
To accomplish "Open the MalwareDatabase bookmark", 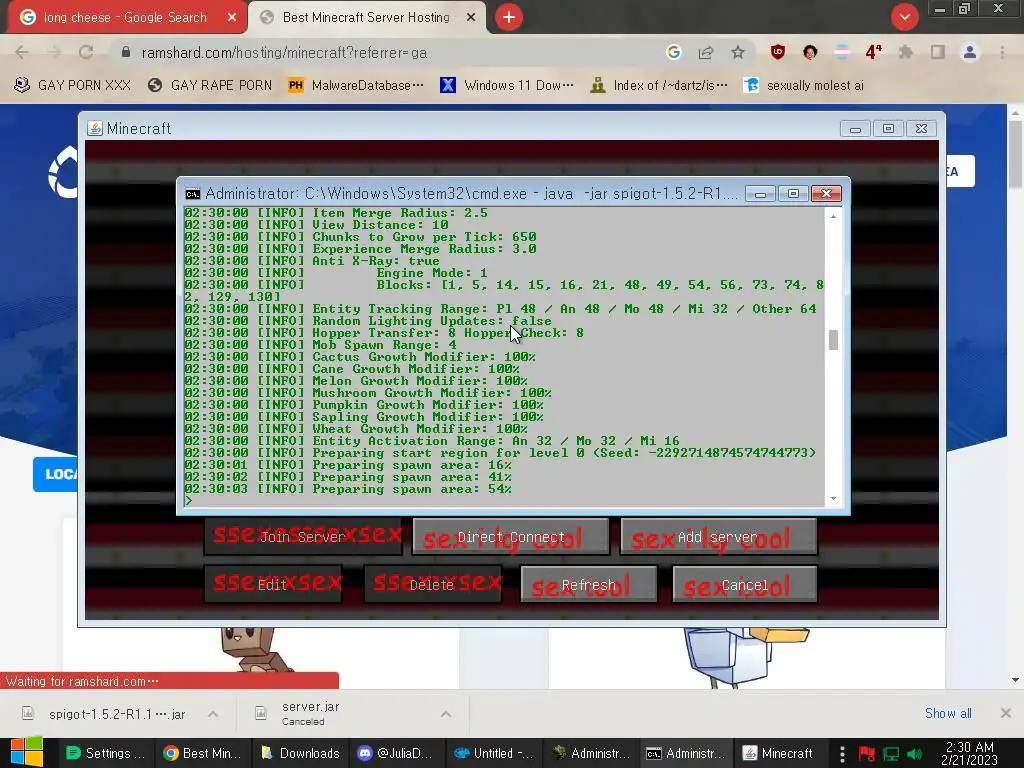I will [357, 86].
